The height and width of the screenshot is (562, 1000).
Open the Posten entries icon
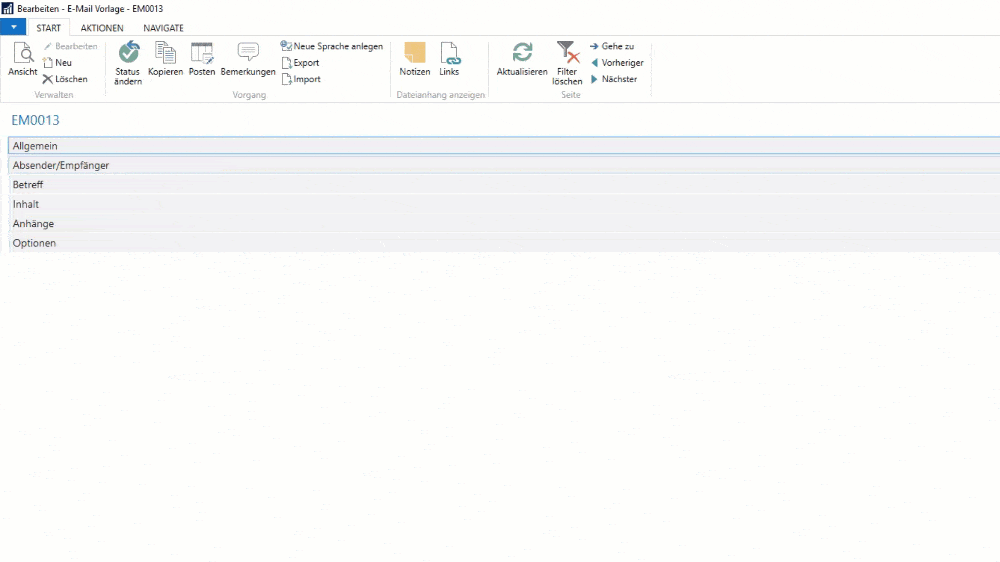pyautogui.click(x=202, y=59)
